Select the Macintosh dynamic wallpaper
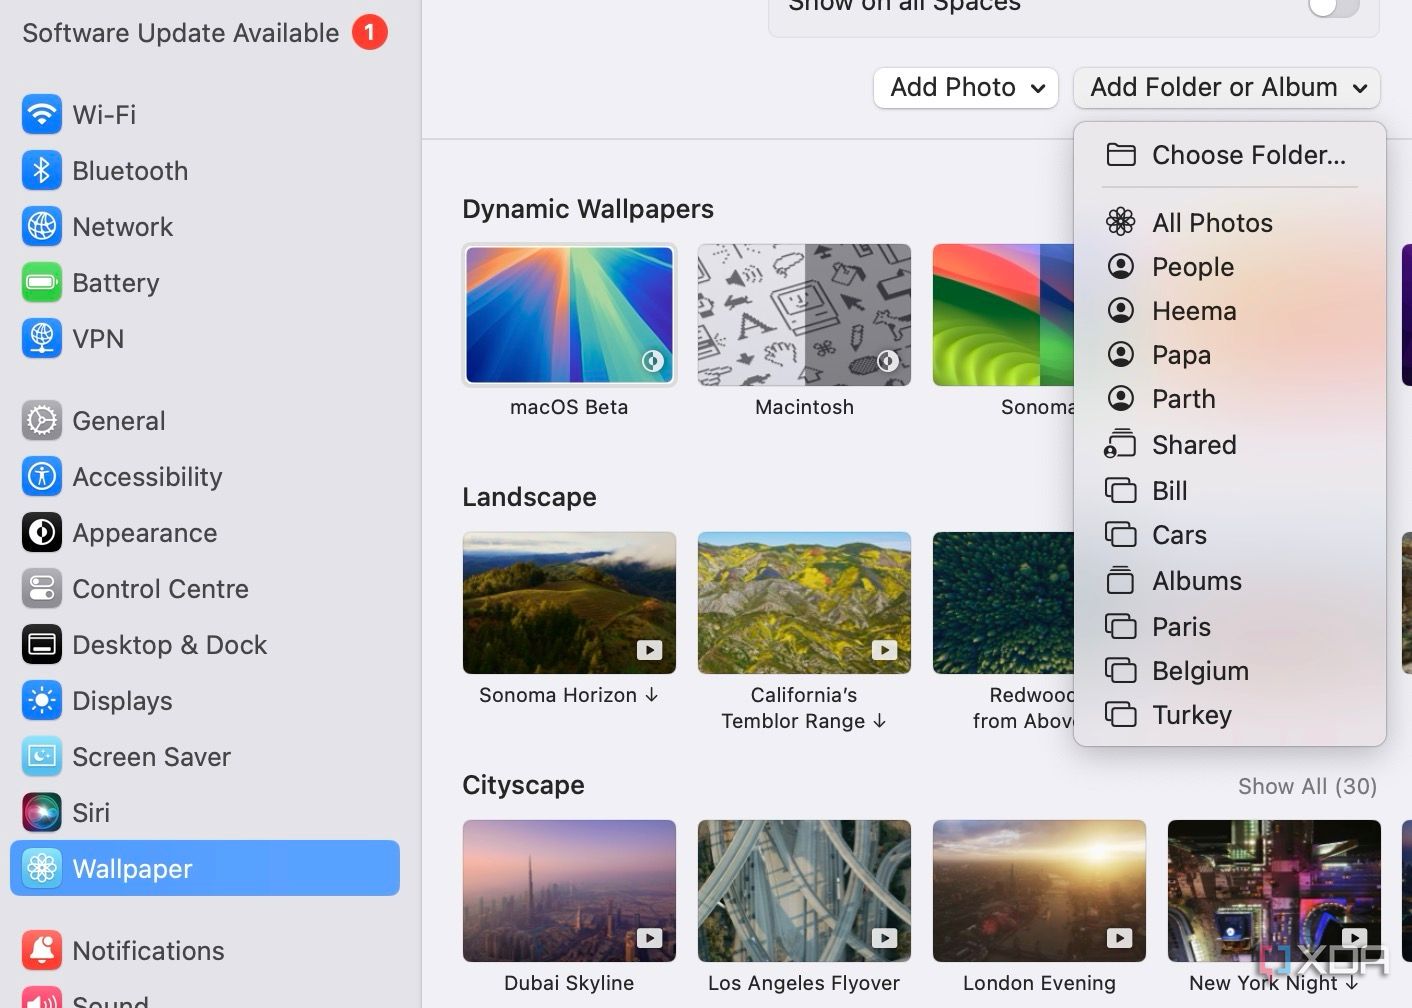 click(x=804, y=315)
